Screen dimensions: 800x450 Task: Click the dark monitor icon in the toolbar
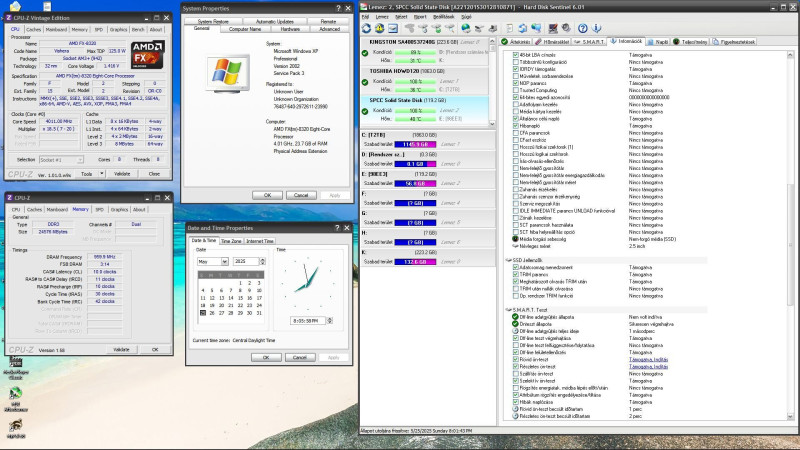click(553, 28)
